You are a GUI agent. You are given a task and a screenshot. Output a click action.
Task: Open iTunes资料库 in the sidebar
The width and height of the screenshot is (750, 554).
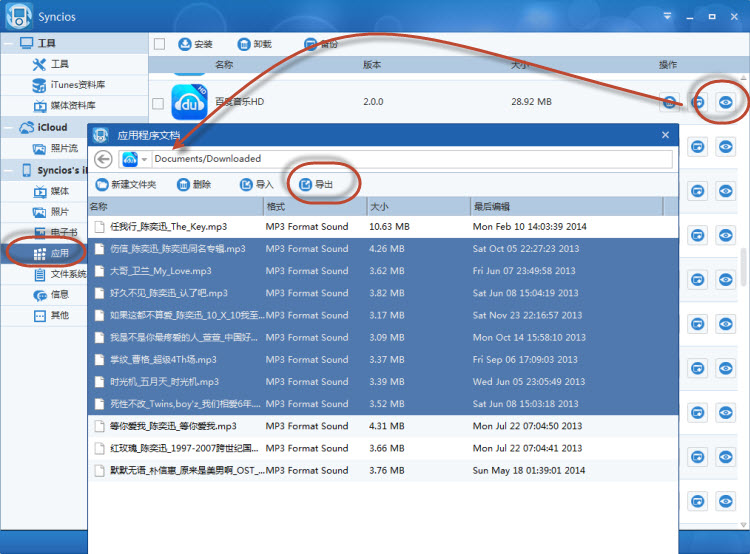pyautogui.click(x=68, y=85)
